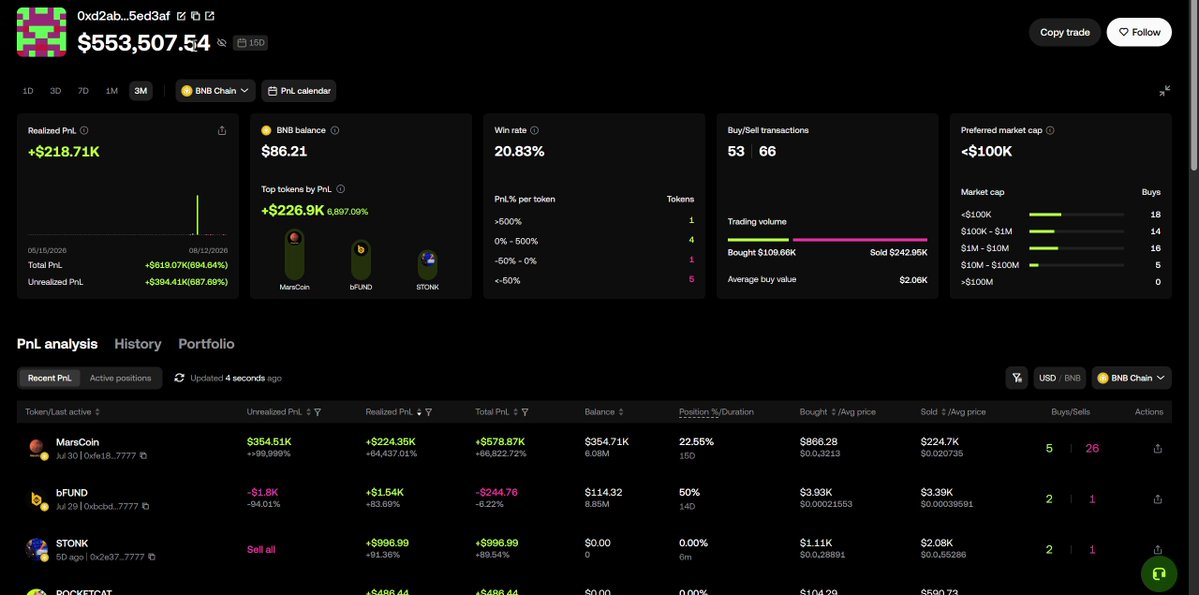Screen dimensions: 1199x595
Task: Show info for Top tokens by PnL
Action: pos(340,189)
